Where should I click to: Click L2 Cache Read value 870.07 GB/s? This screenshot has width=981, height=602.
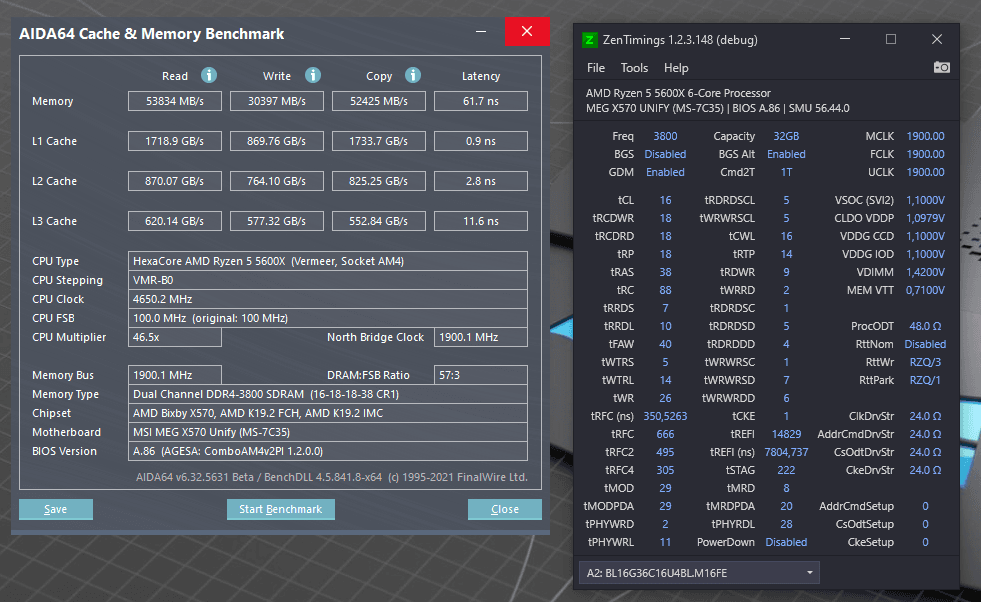coord(175,181)
